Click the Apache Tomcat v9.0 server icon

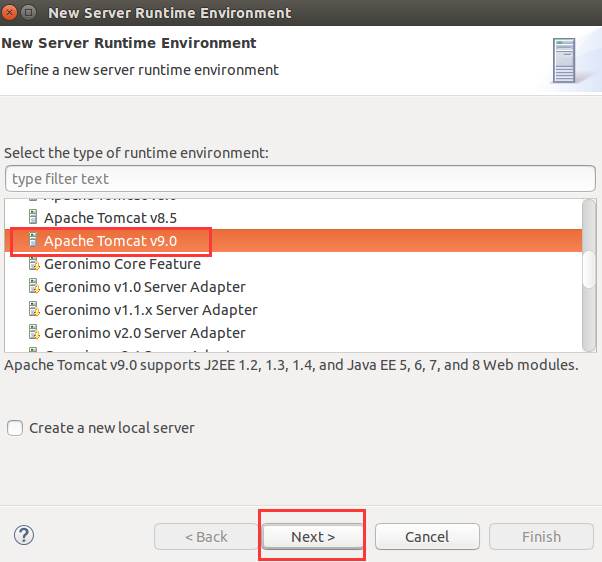pyautogui.click(x=33, y=241)
